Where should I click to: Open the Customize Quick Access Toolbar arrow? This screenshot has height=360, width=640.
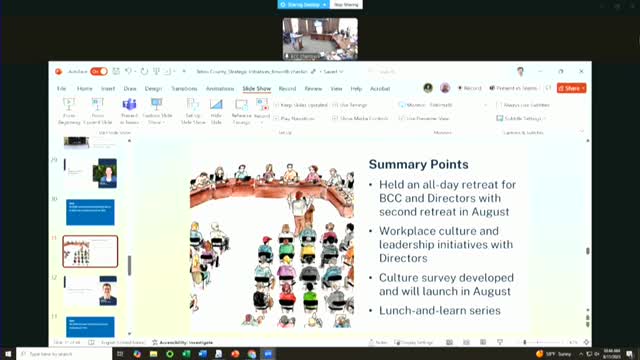pyautogui.click(x=184, y=71)
